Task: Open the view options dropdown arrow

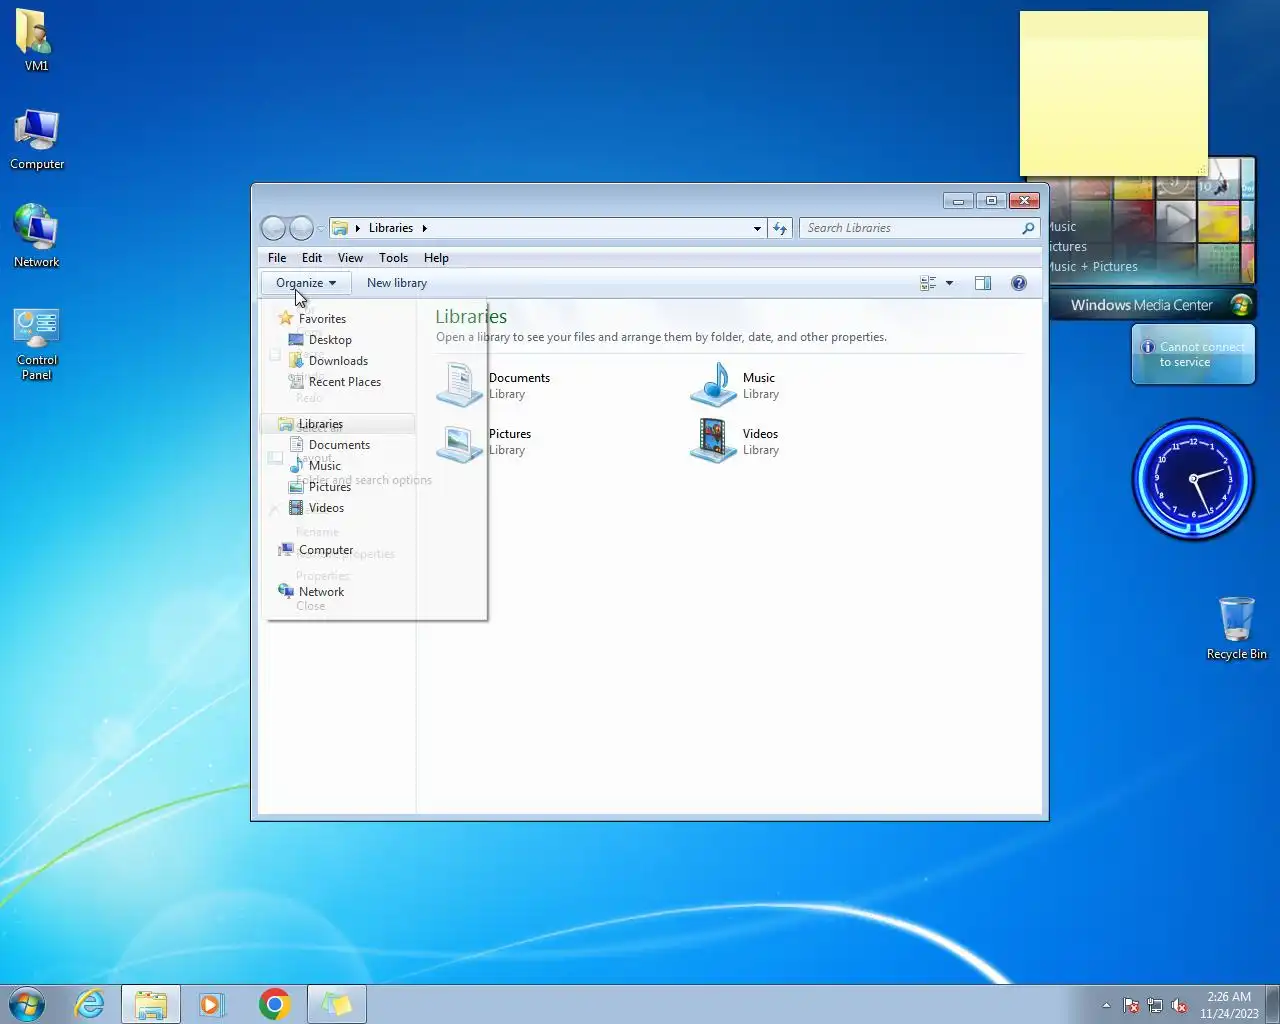Action: [949, 283]
